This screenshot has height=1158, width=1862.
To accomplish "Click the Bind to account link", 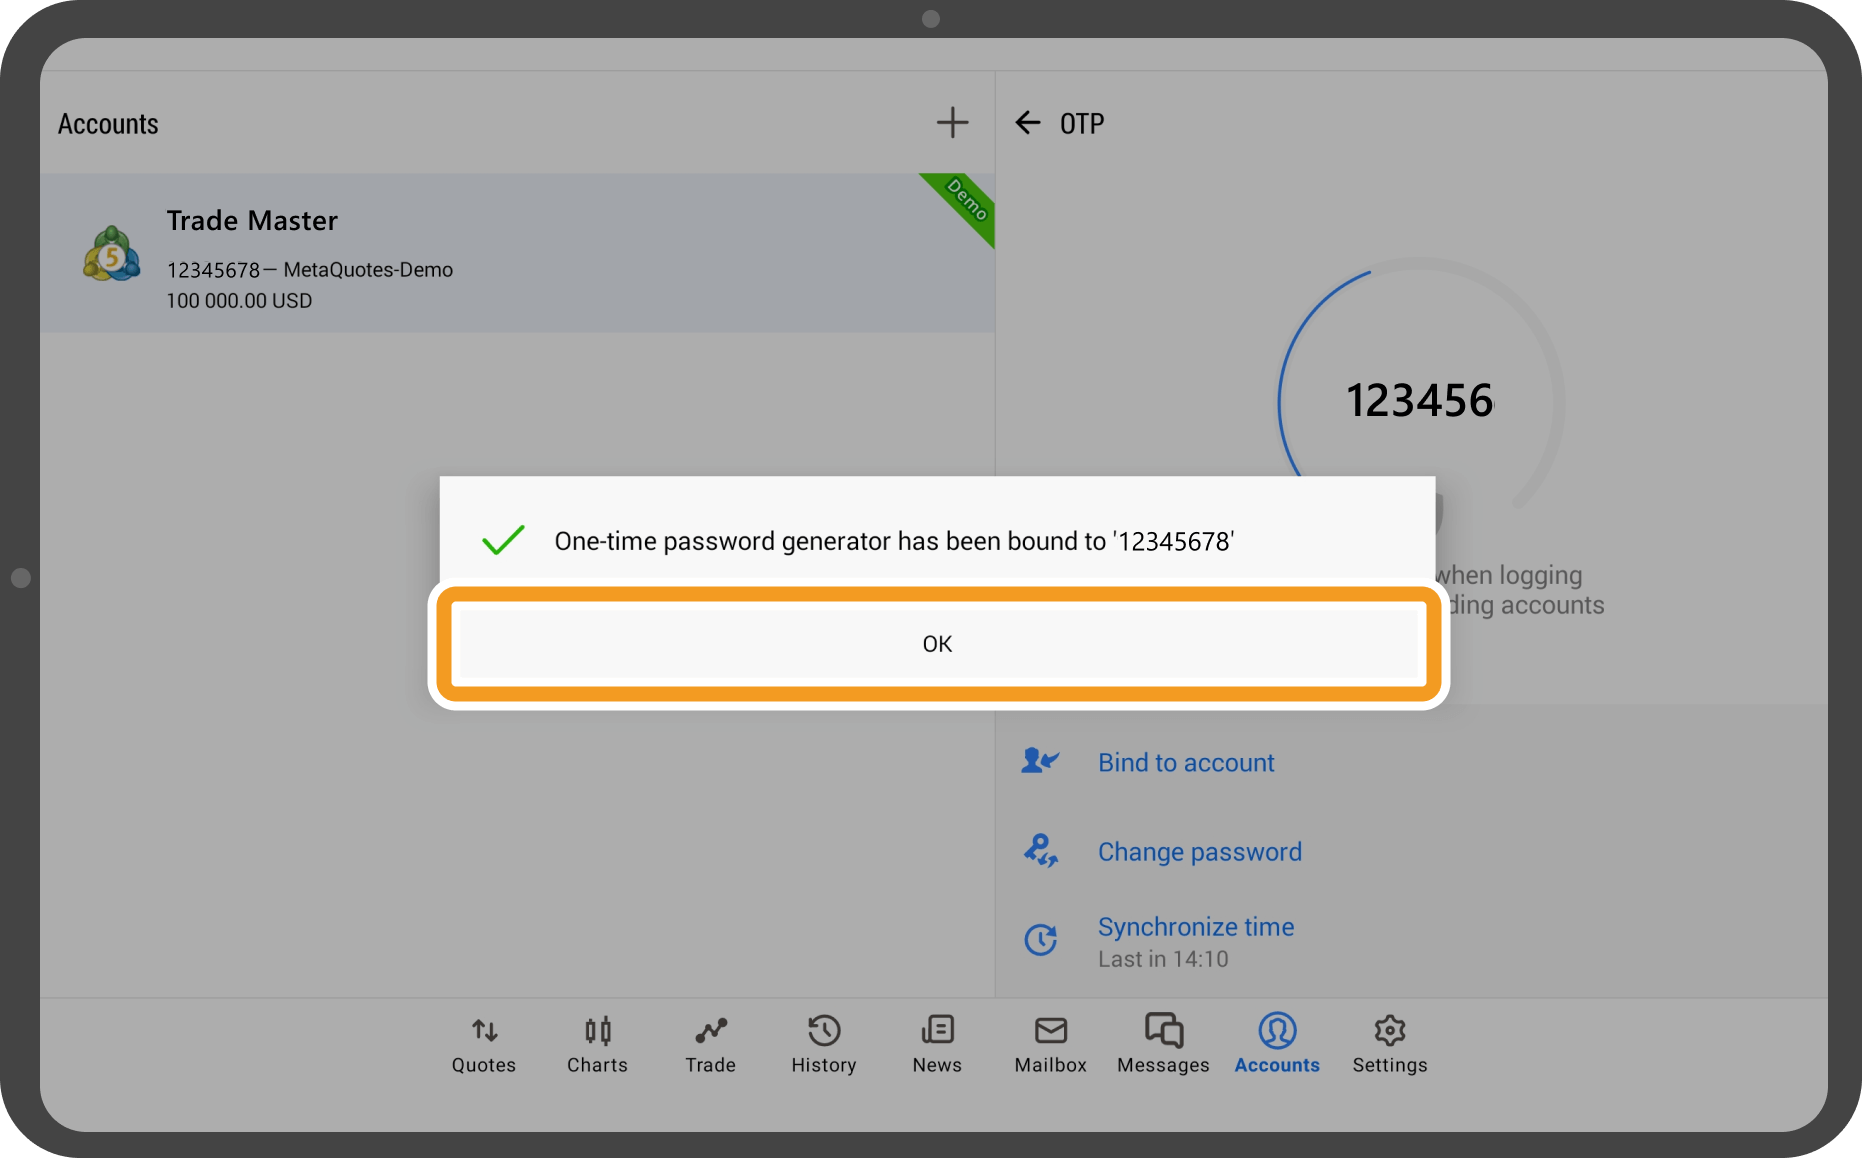I will 1186,763.
